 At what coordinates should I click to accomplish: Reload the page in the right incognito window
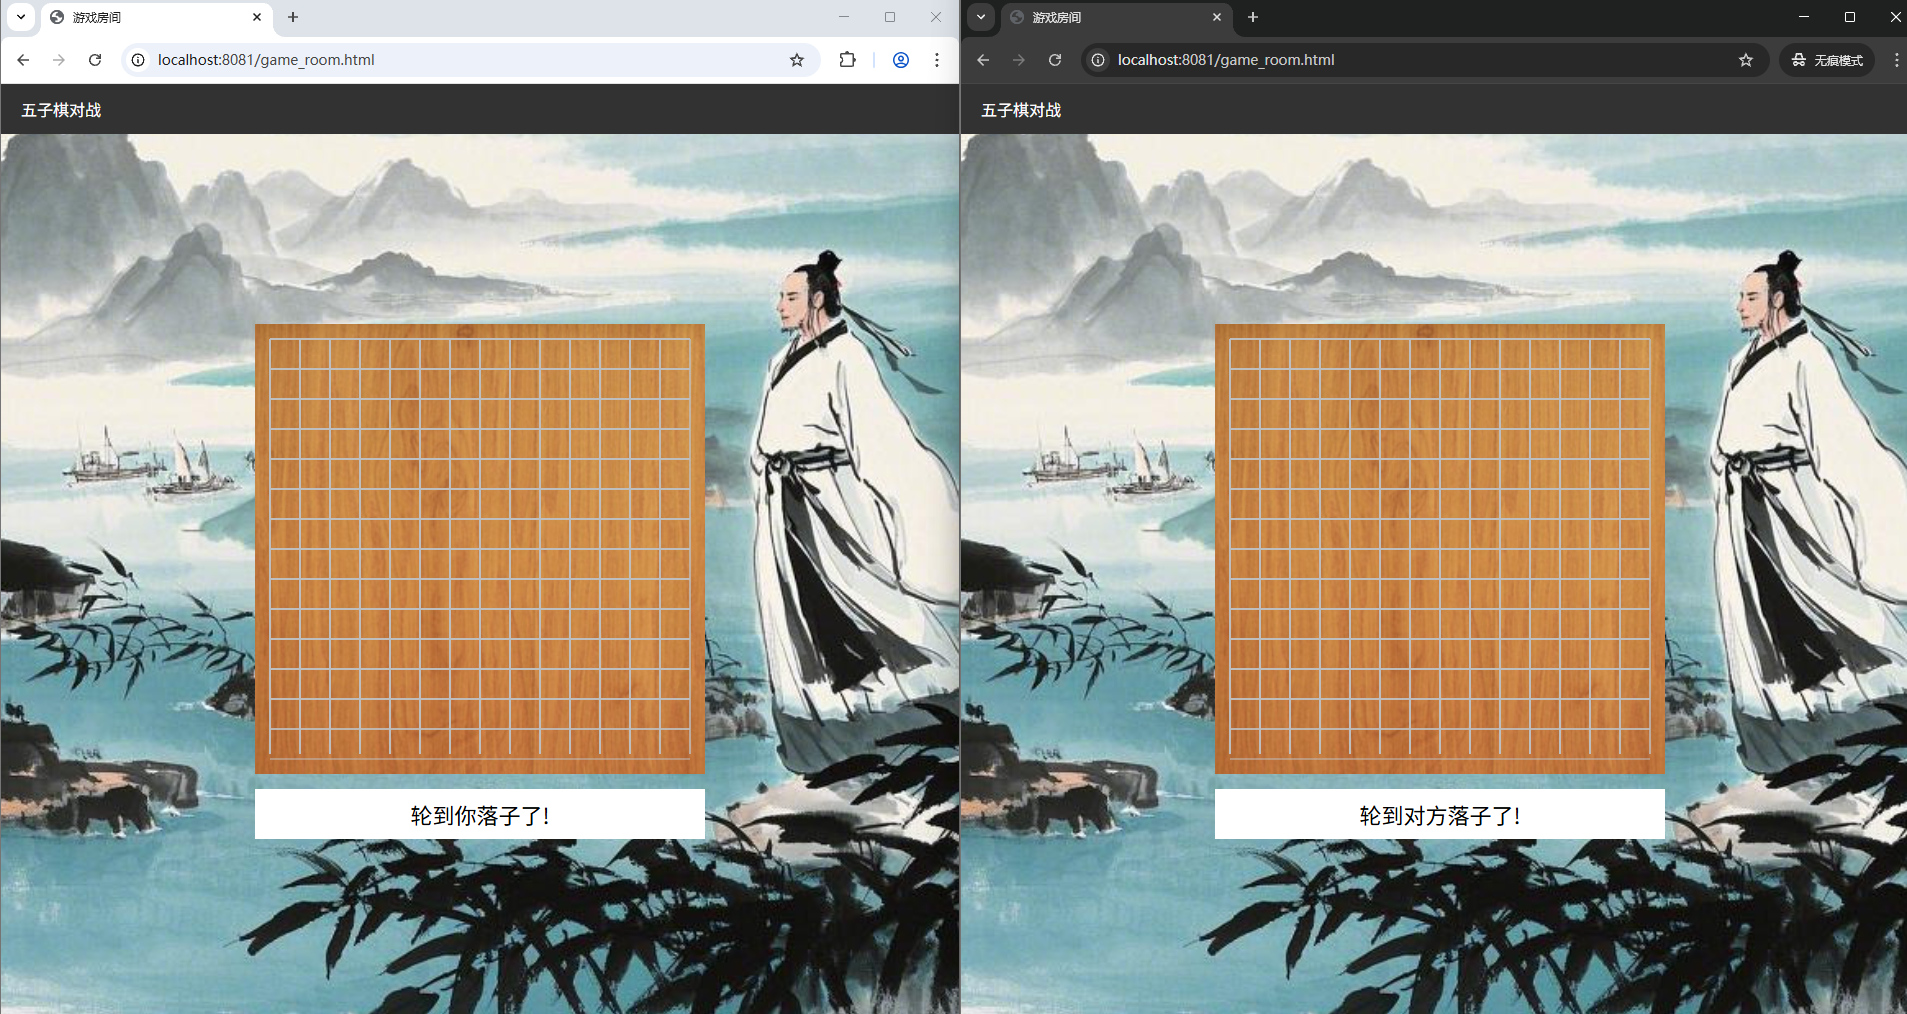pyautogui.click(x=1055, y=60)
